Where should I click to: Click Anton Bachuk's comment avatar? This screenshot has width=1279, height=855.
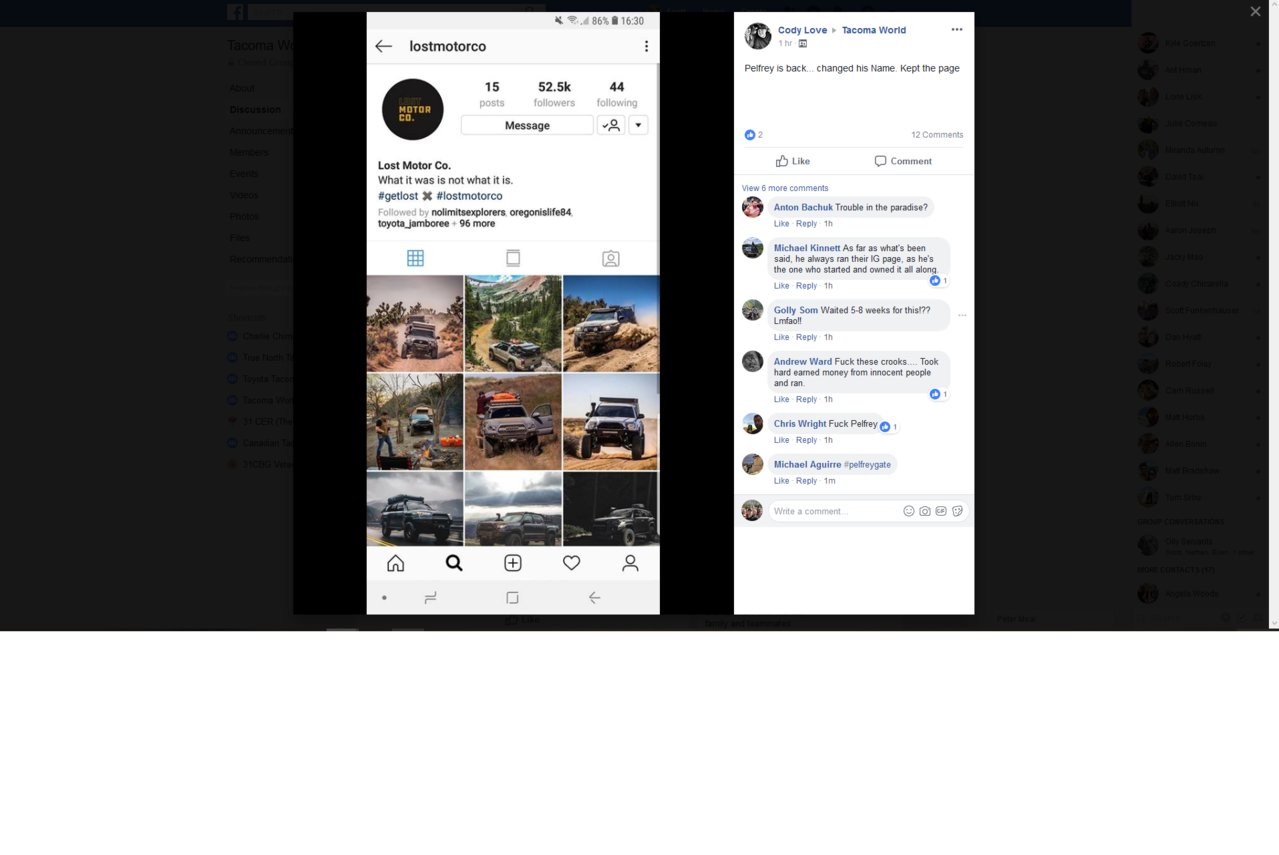click(x=753, y=207)
